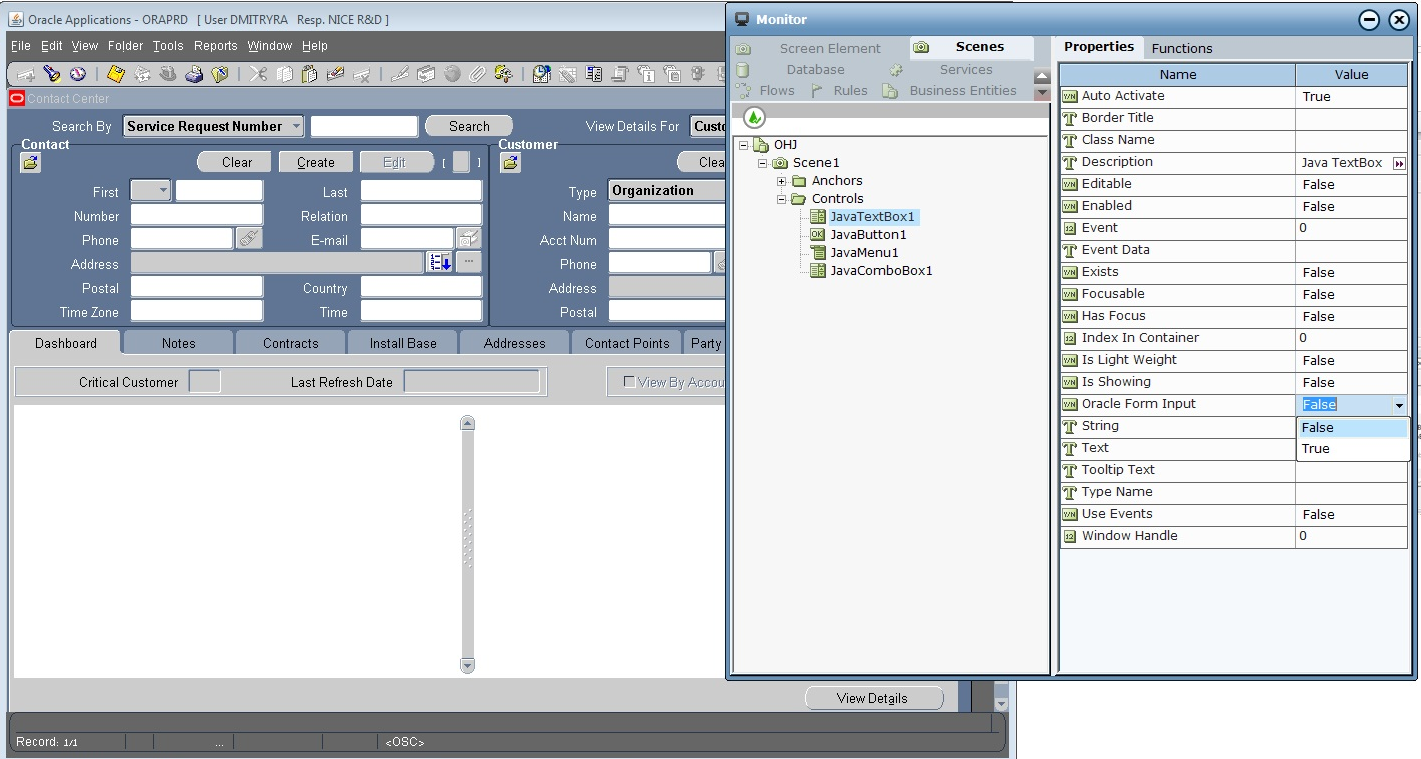The height and width of the screenshot is (759, 1421).
Task: Open the Description value ellipsis button
Action: point(1399,163)
